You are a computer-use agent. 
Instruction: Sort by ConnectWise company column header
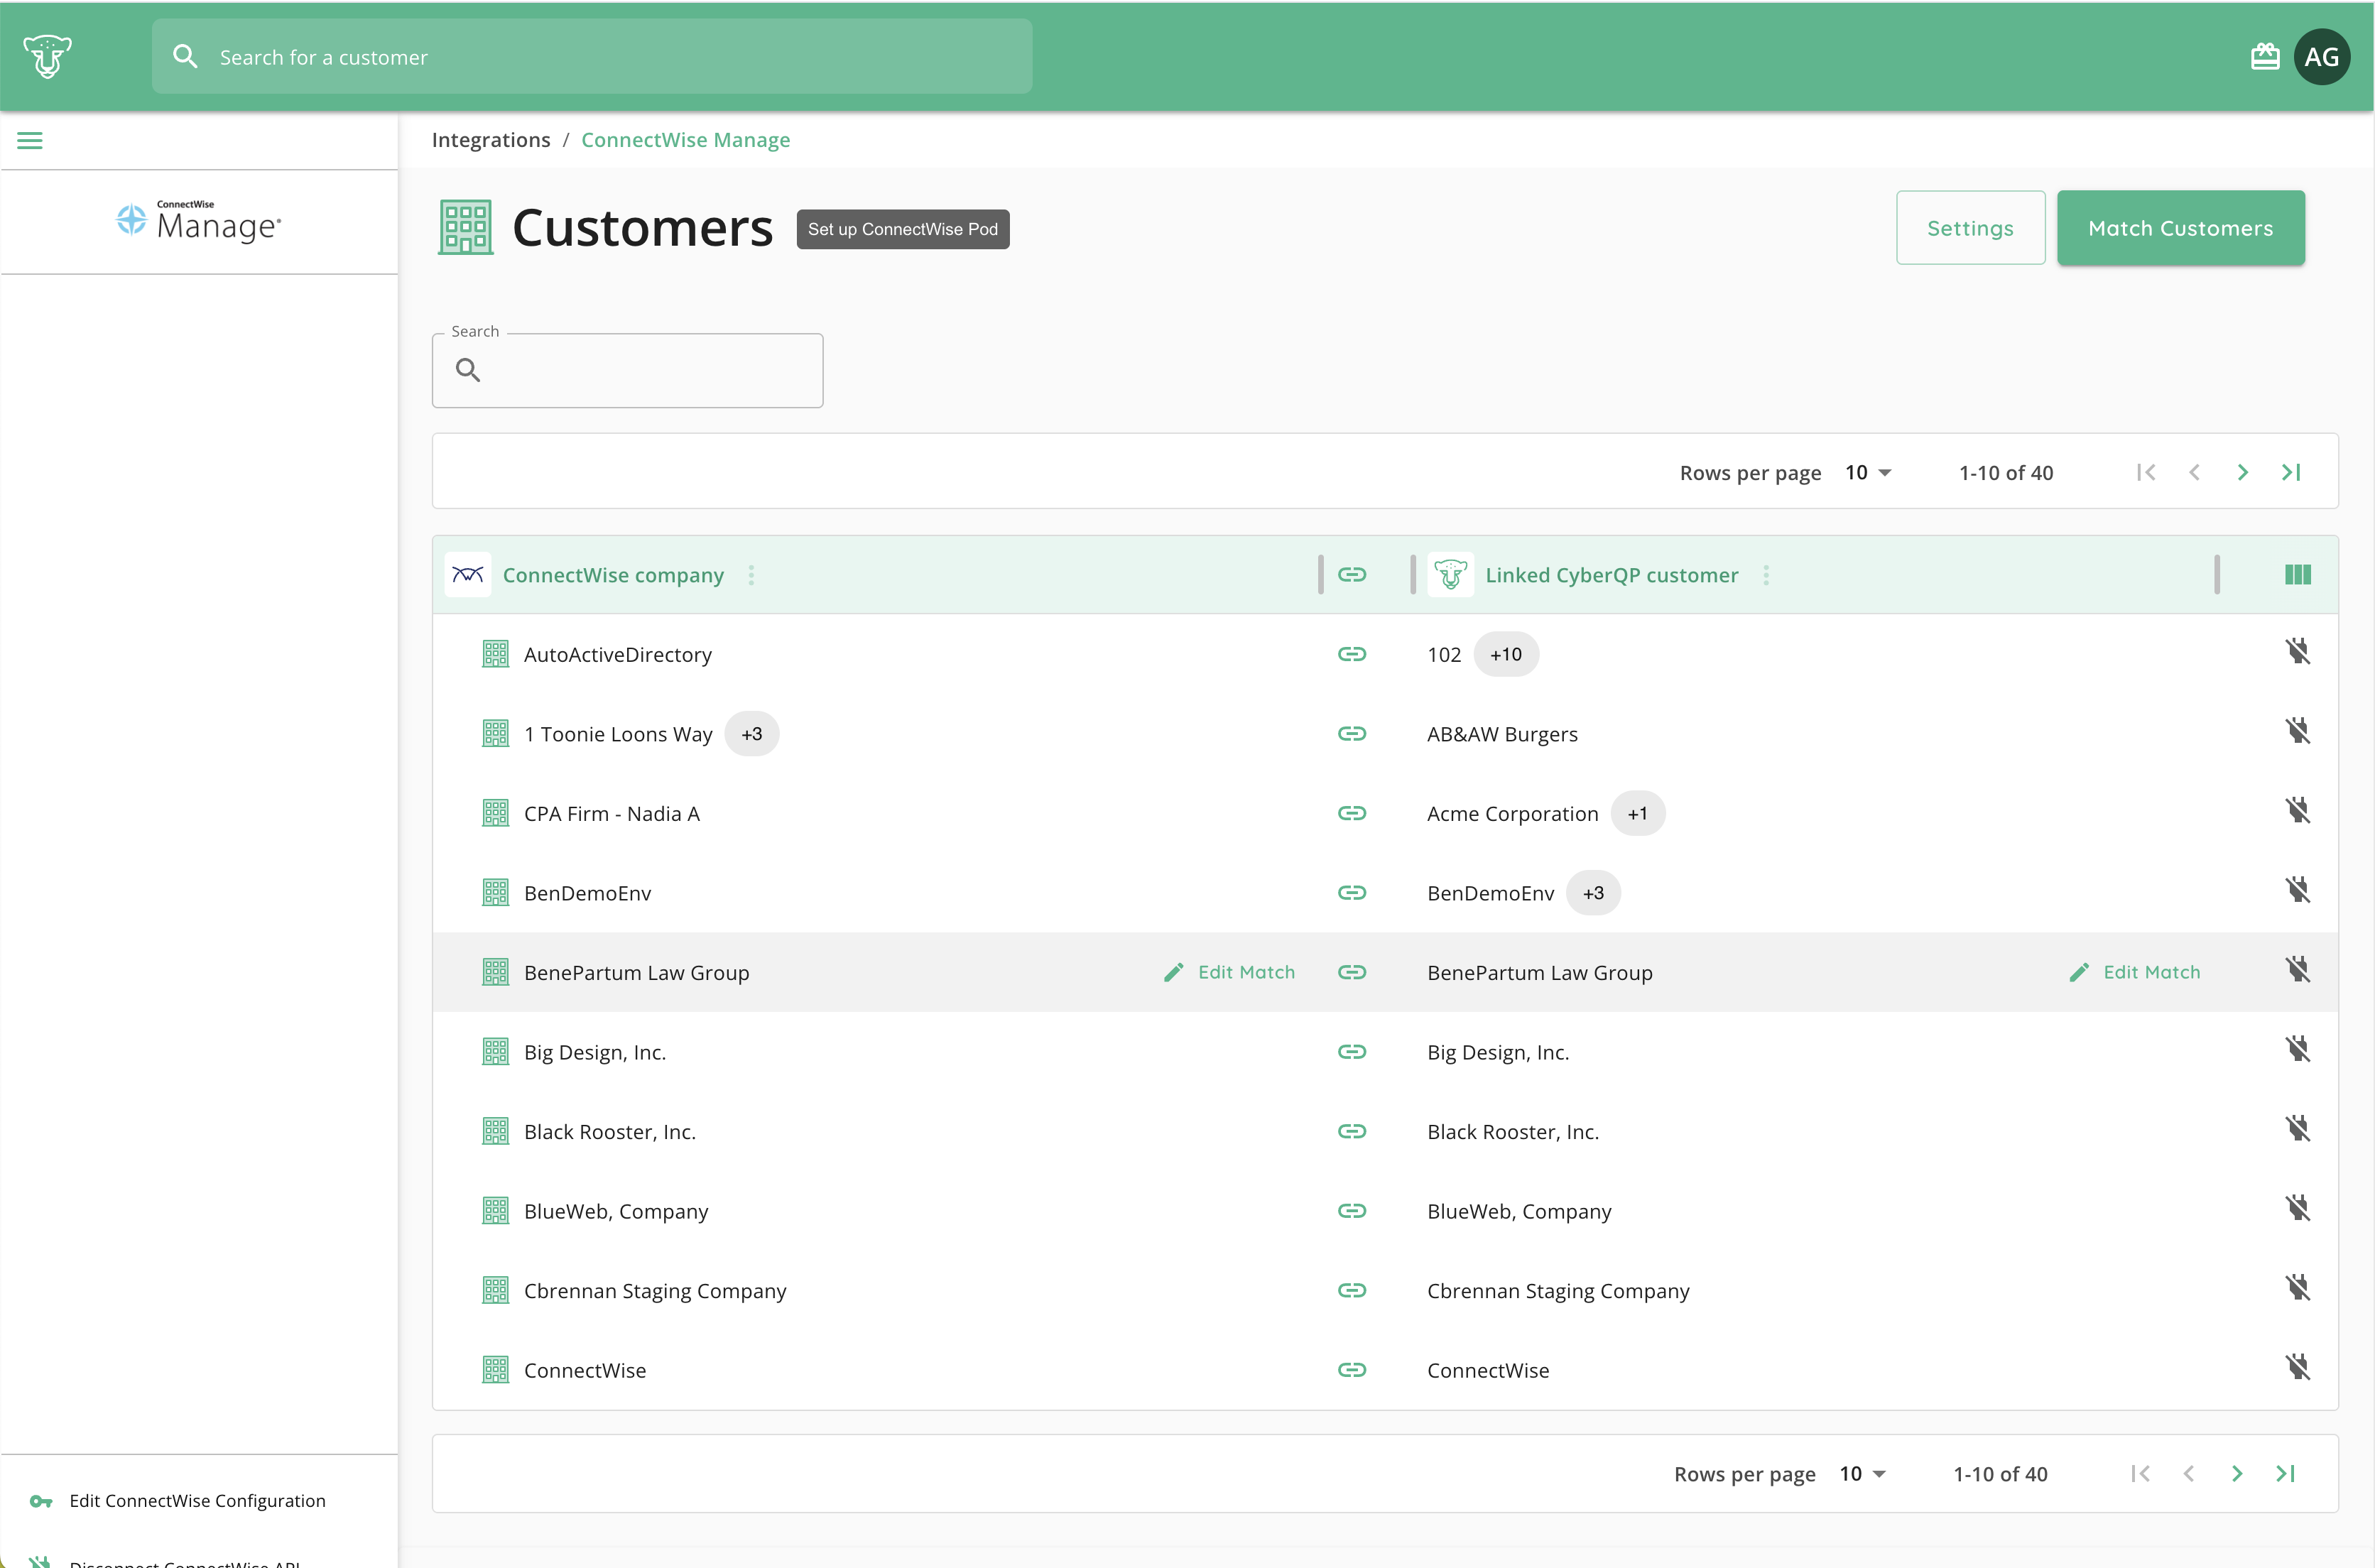point(613,575)
